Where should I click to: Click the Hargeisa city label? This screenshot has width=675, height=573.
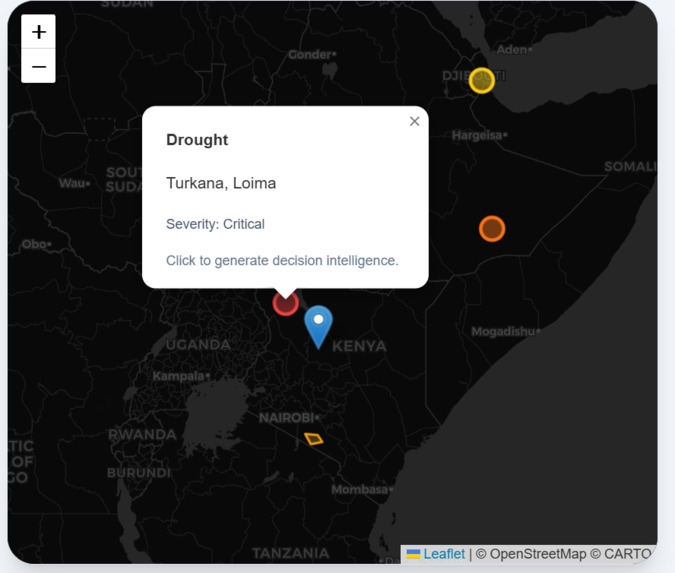tap(477, 135)
